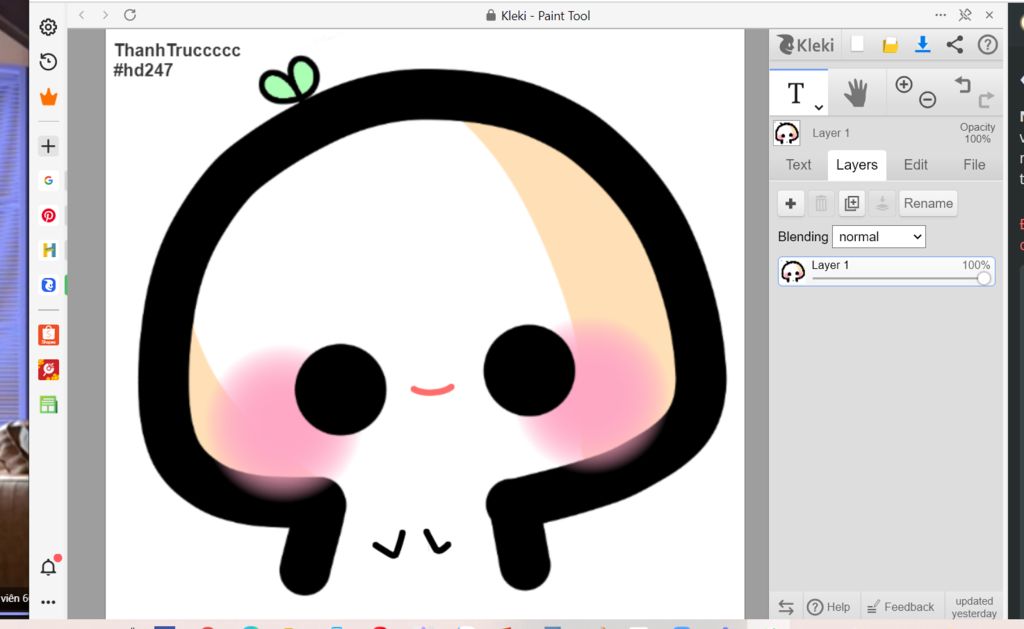Switch to the File tab

pos(974,165)
